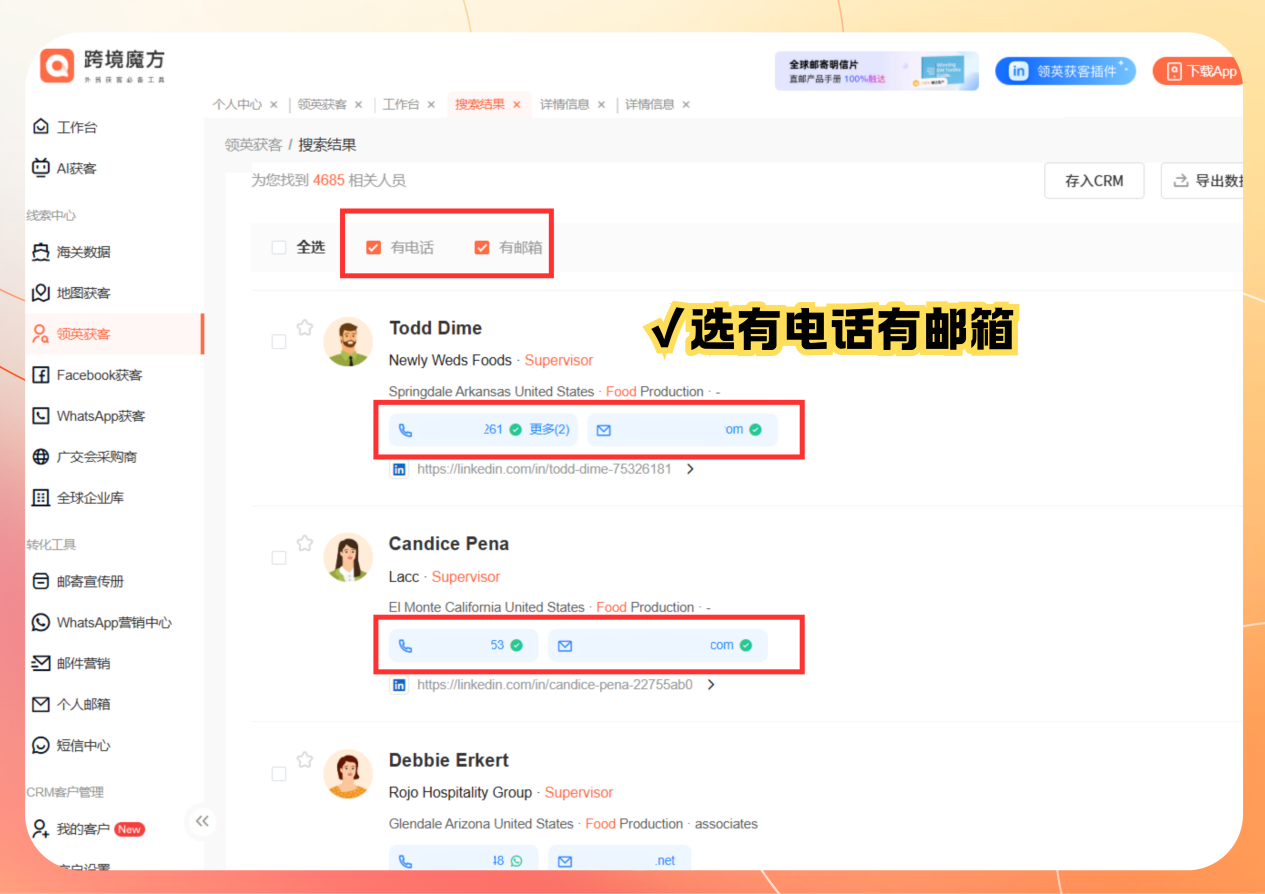Favorite Debbie Erkert with the star icon
The height and width of the screenshot is (894, 1265).
[305, 759]
